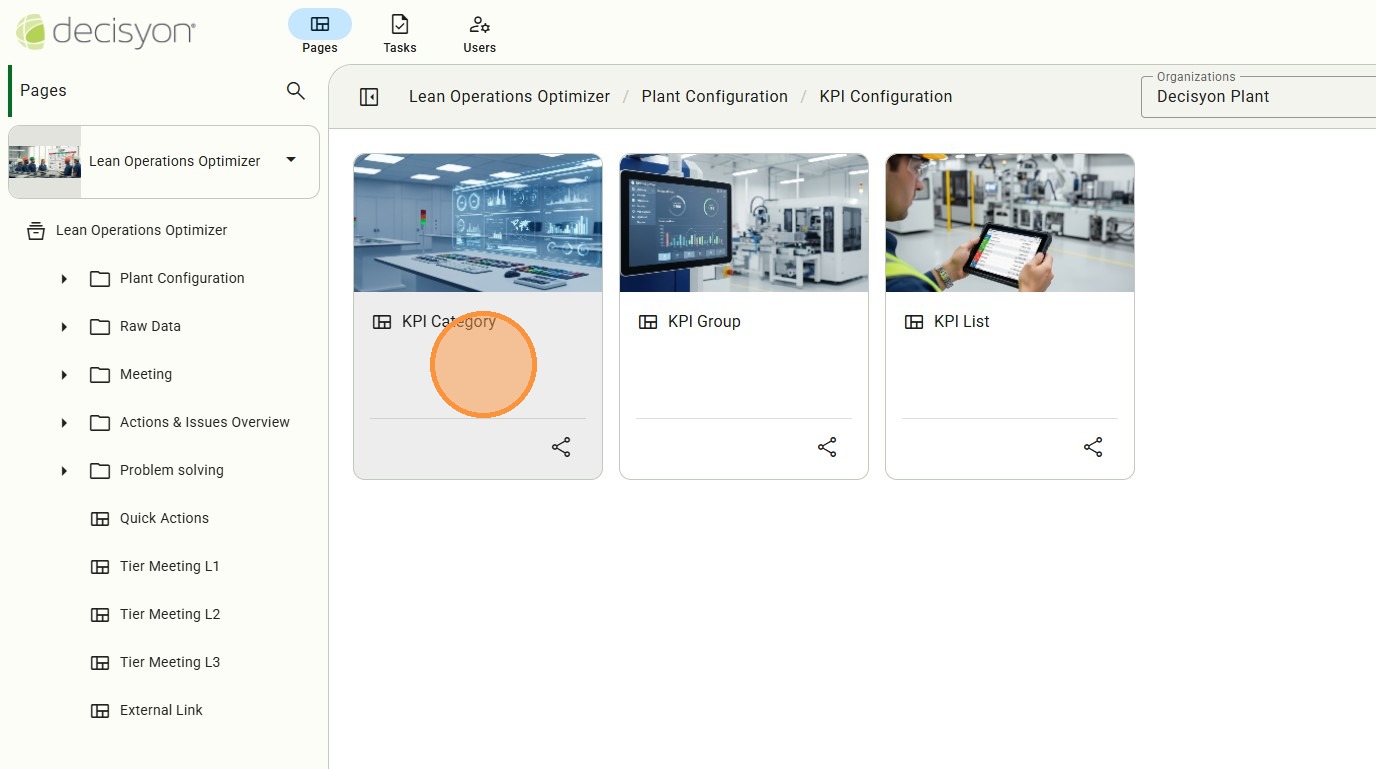Expand the Problem solving folder arrow
The image size is (1376, 769).
(x=64, y=471)
